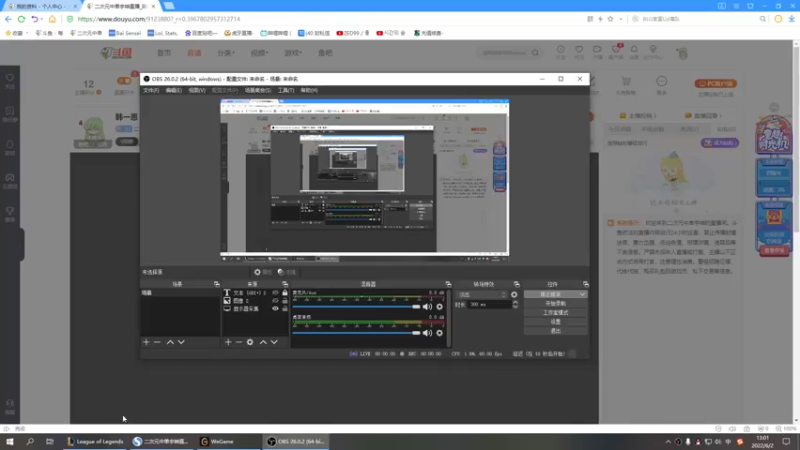The image size is (800, 450).
Task: Click the orange PC client button on Douyu
Action: (715, 84)
